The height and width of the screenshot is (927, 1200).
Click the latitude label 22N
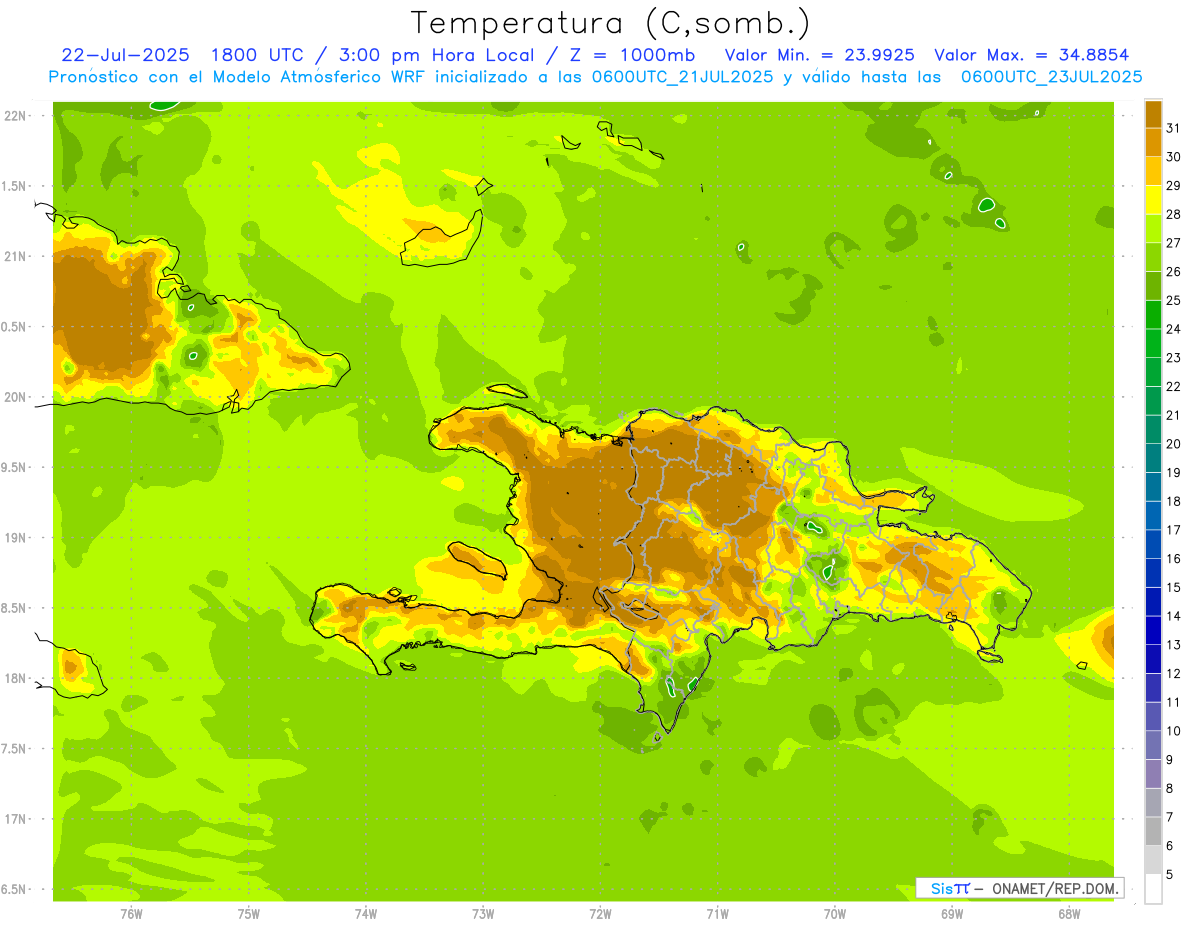point(14,115)
